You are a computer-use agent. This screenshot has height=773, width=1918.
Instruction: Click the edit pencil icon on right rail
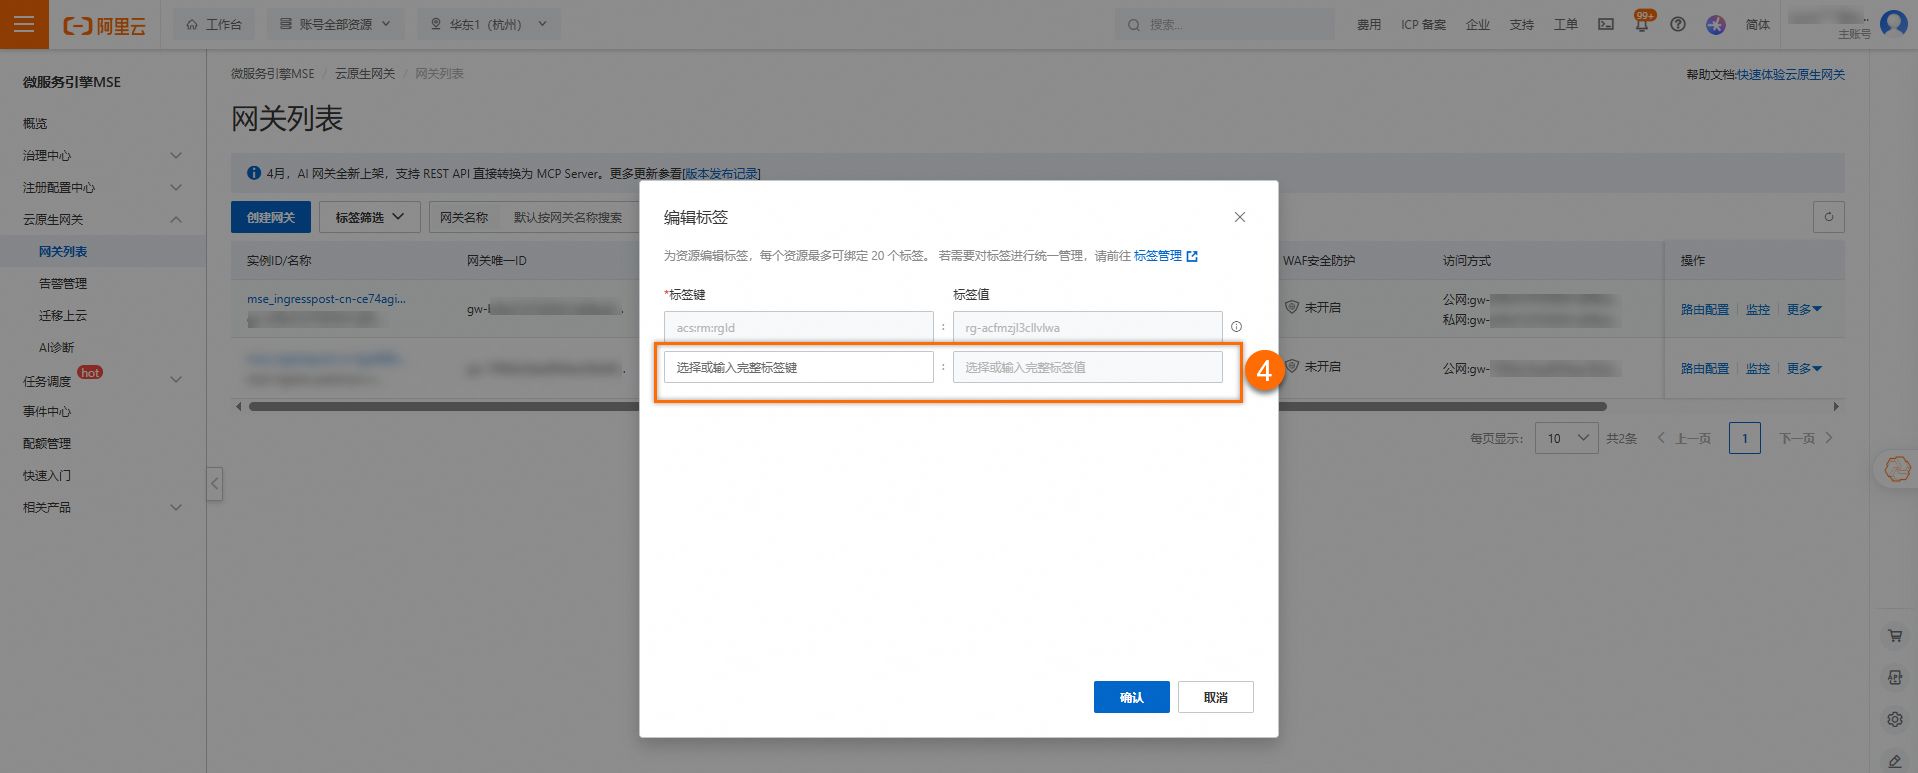(x=1895, y=761)
